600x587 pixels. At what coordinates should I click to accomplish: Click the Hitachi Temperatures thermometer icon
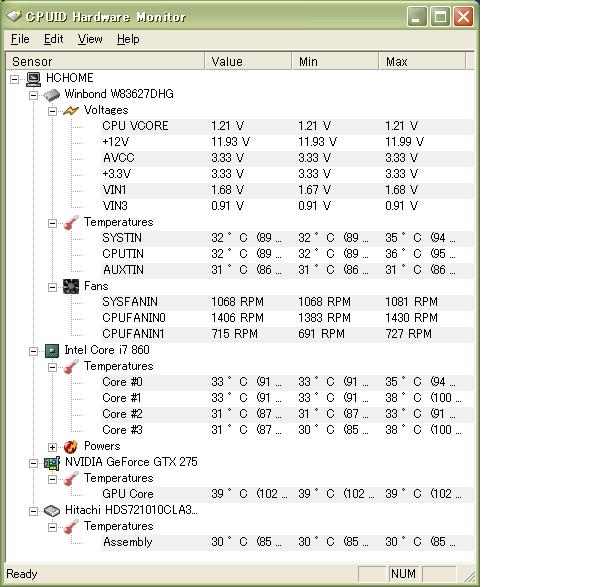71,527
